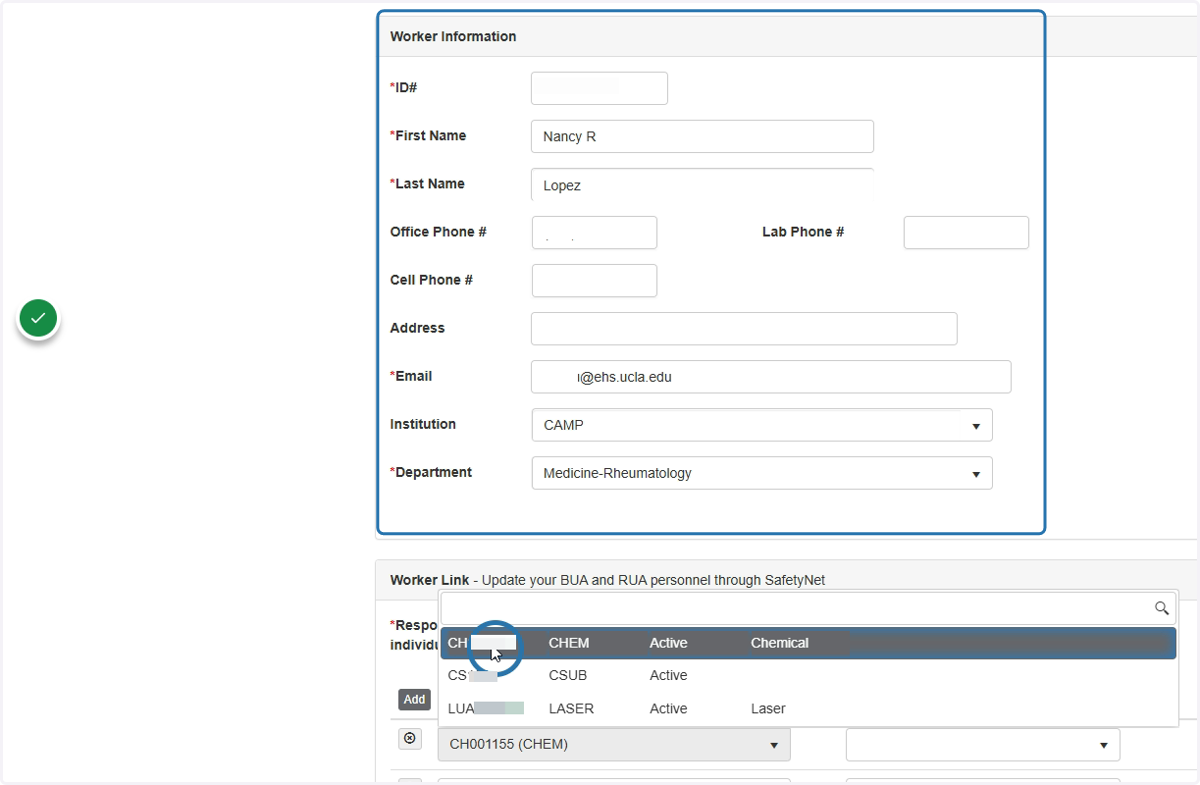Edit the Email field
Screen dimensions: 1200x785
771,377
